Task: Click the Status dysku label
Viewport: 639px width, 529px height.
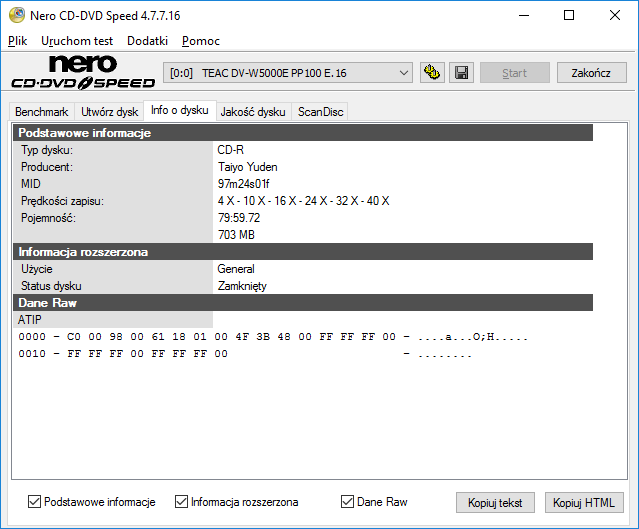Action: (x=51, y=286)
